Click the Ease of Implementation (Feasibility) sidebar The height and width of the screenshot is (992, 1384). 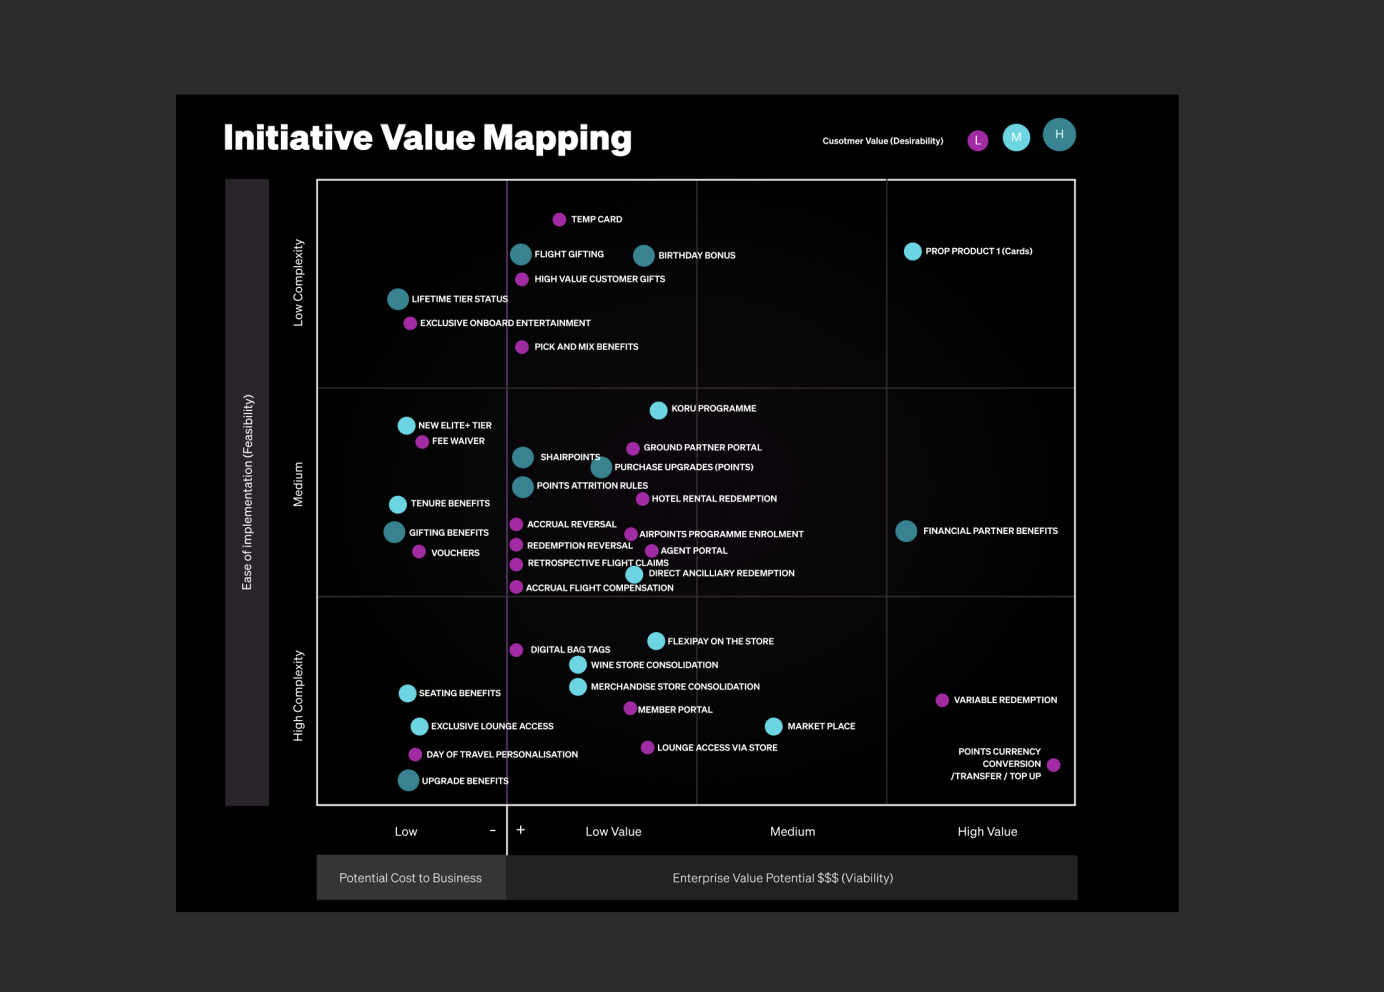247,492
